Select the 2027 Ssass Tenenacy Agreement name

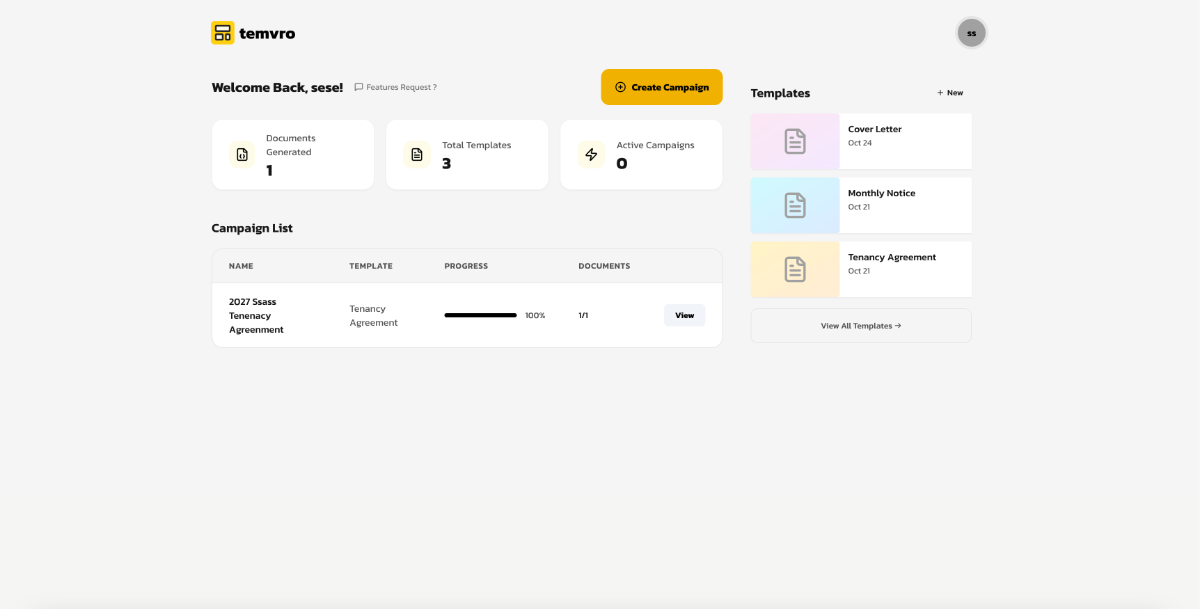tap(256, 315)
